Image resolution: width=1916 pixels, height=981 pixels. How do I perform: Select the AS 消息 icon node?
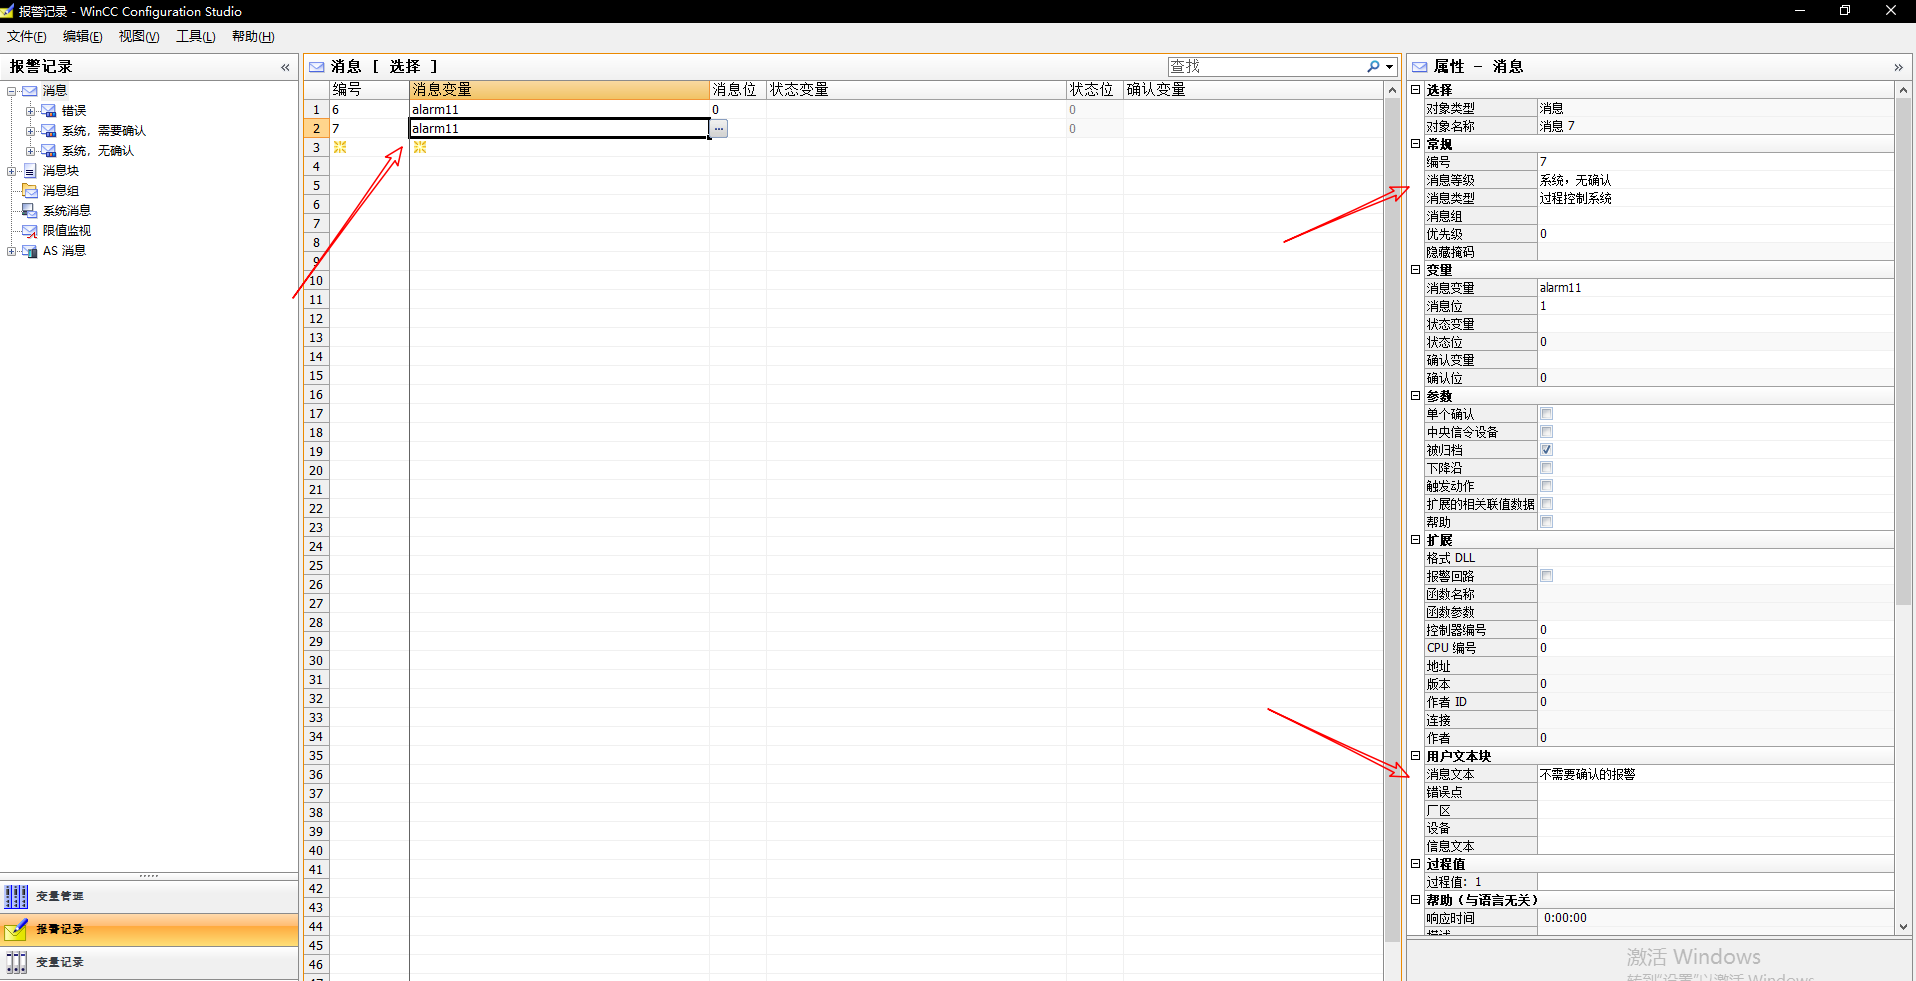click(x=30, y=251)
